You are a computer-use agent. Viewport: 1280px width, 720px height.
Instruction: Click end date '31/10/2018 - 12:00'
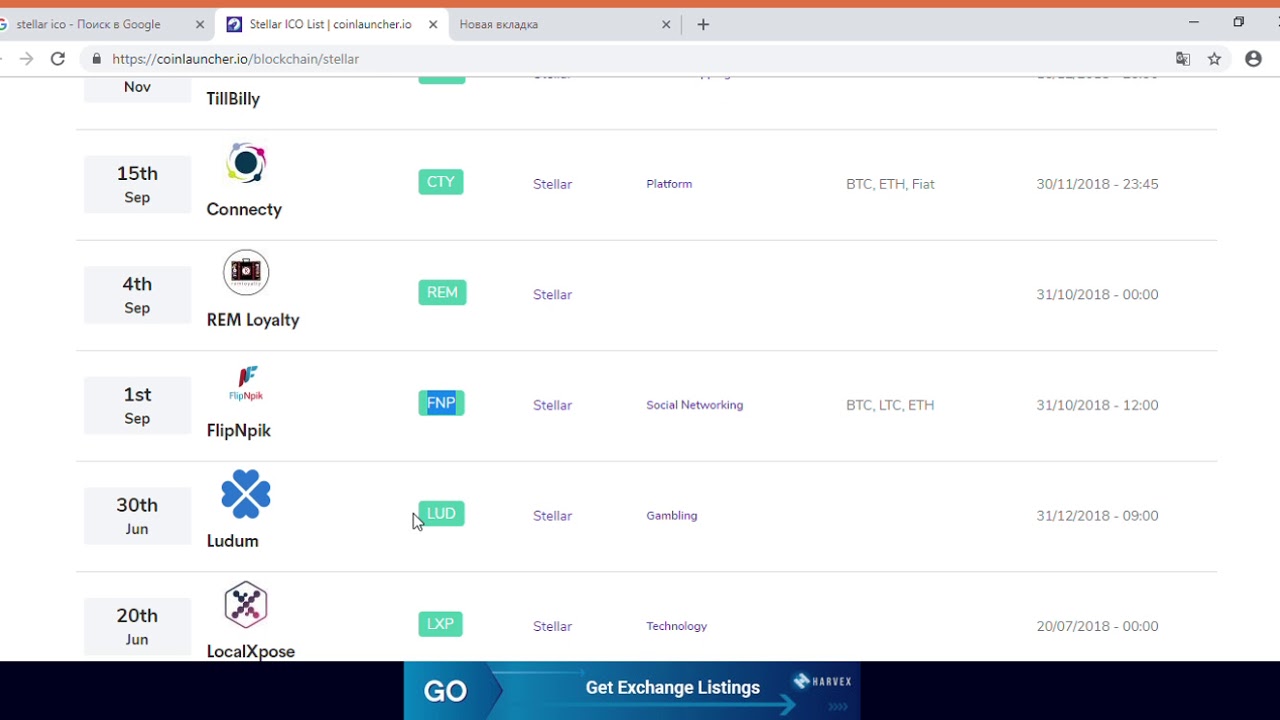coord(1097,405)
